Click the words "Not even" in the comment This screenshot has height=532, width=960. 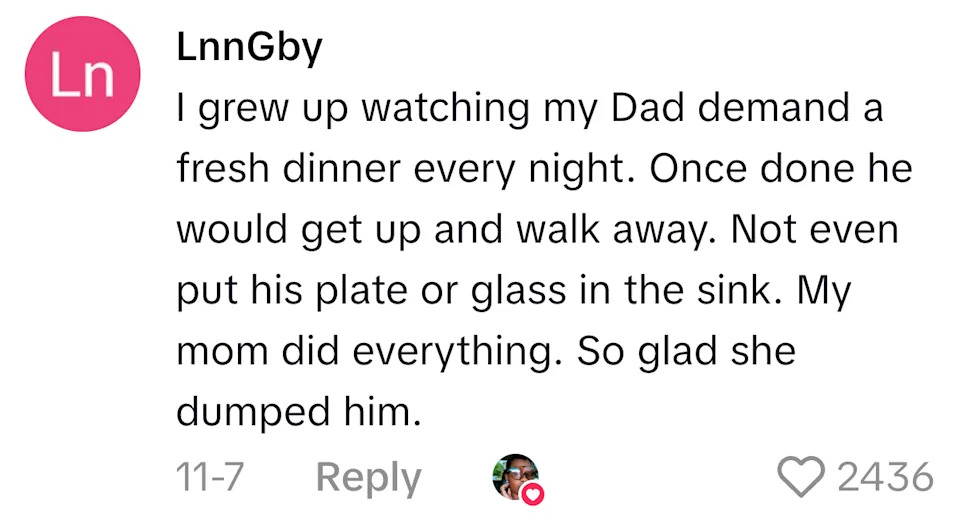point(815,230)
